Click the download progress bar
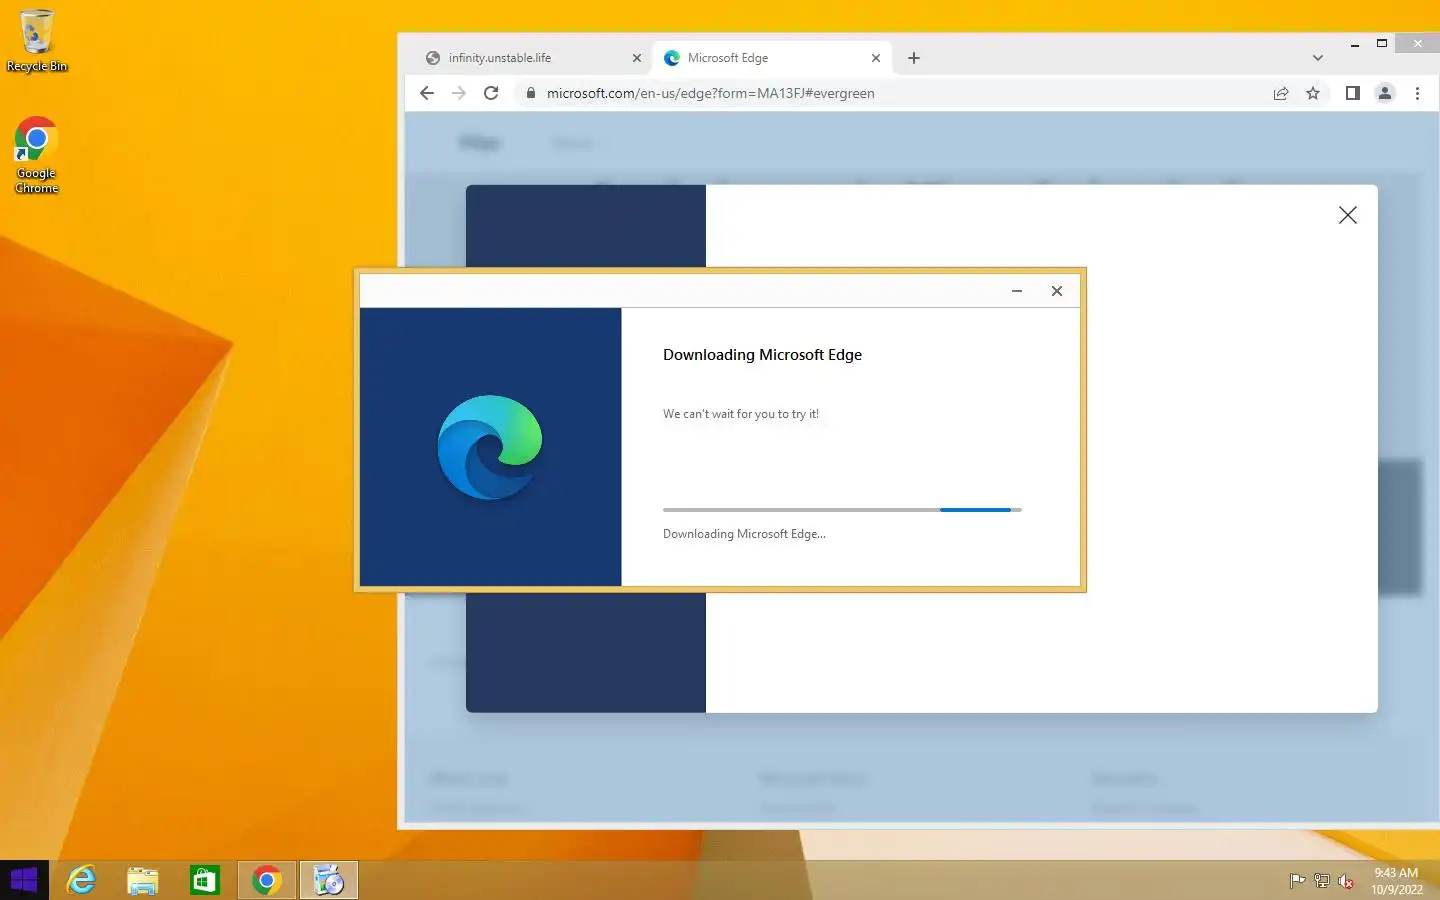1440x900 pixels. (842, 510)
